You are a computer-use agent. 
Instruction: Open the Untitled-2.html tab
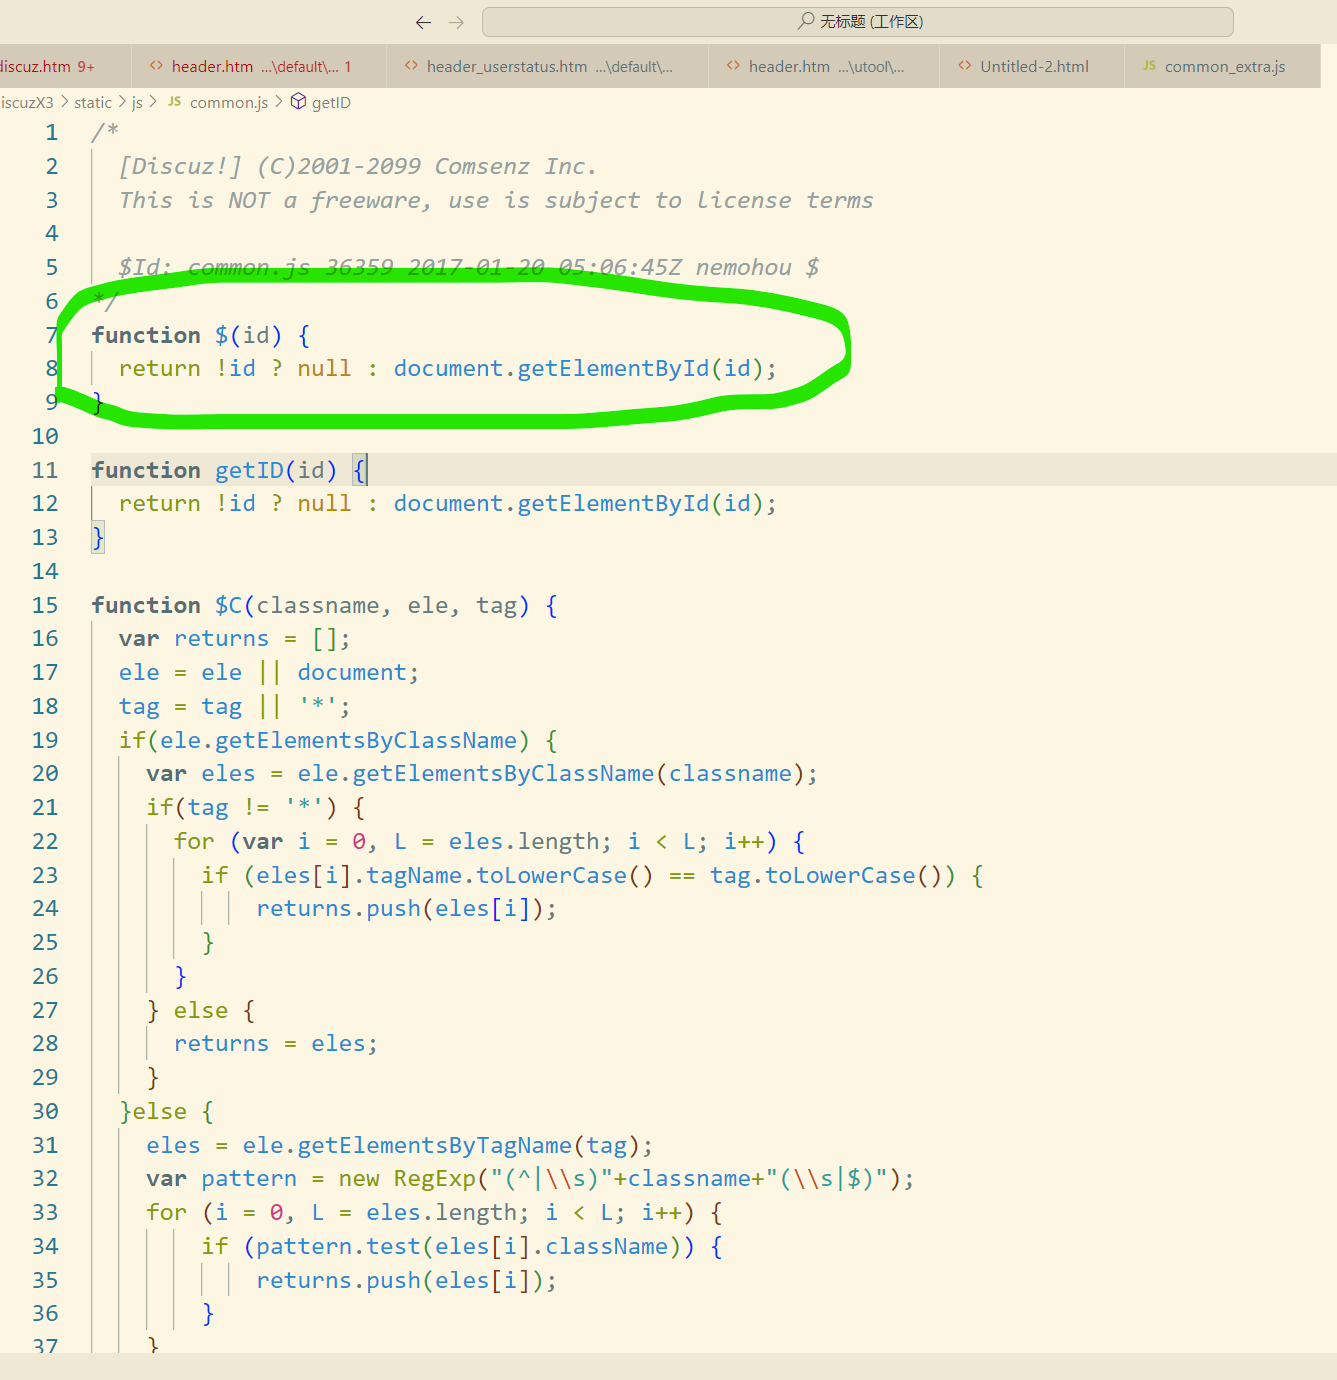(x=1034, y=67)
